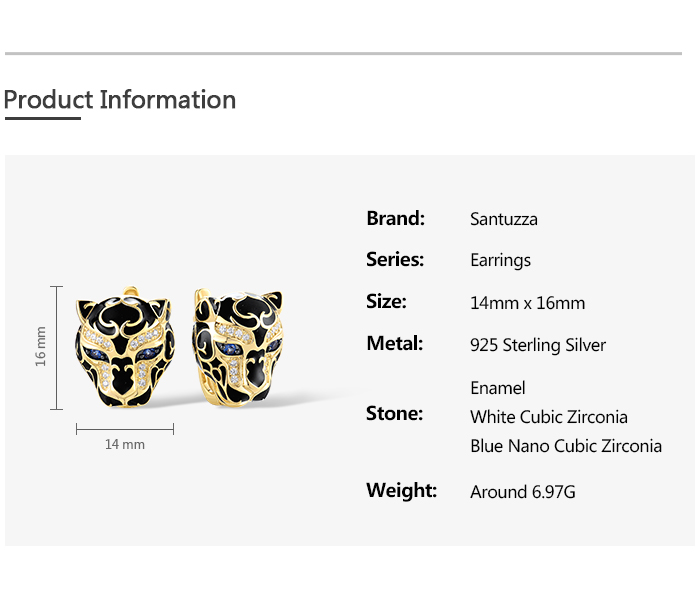The image size is (700, 596).
Task: Click the 14 mm width dimension label
Action: pyautogui.click(x=125, y=444)
